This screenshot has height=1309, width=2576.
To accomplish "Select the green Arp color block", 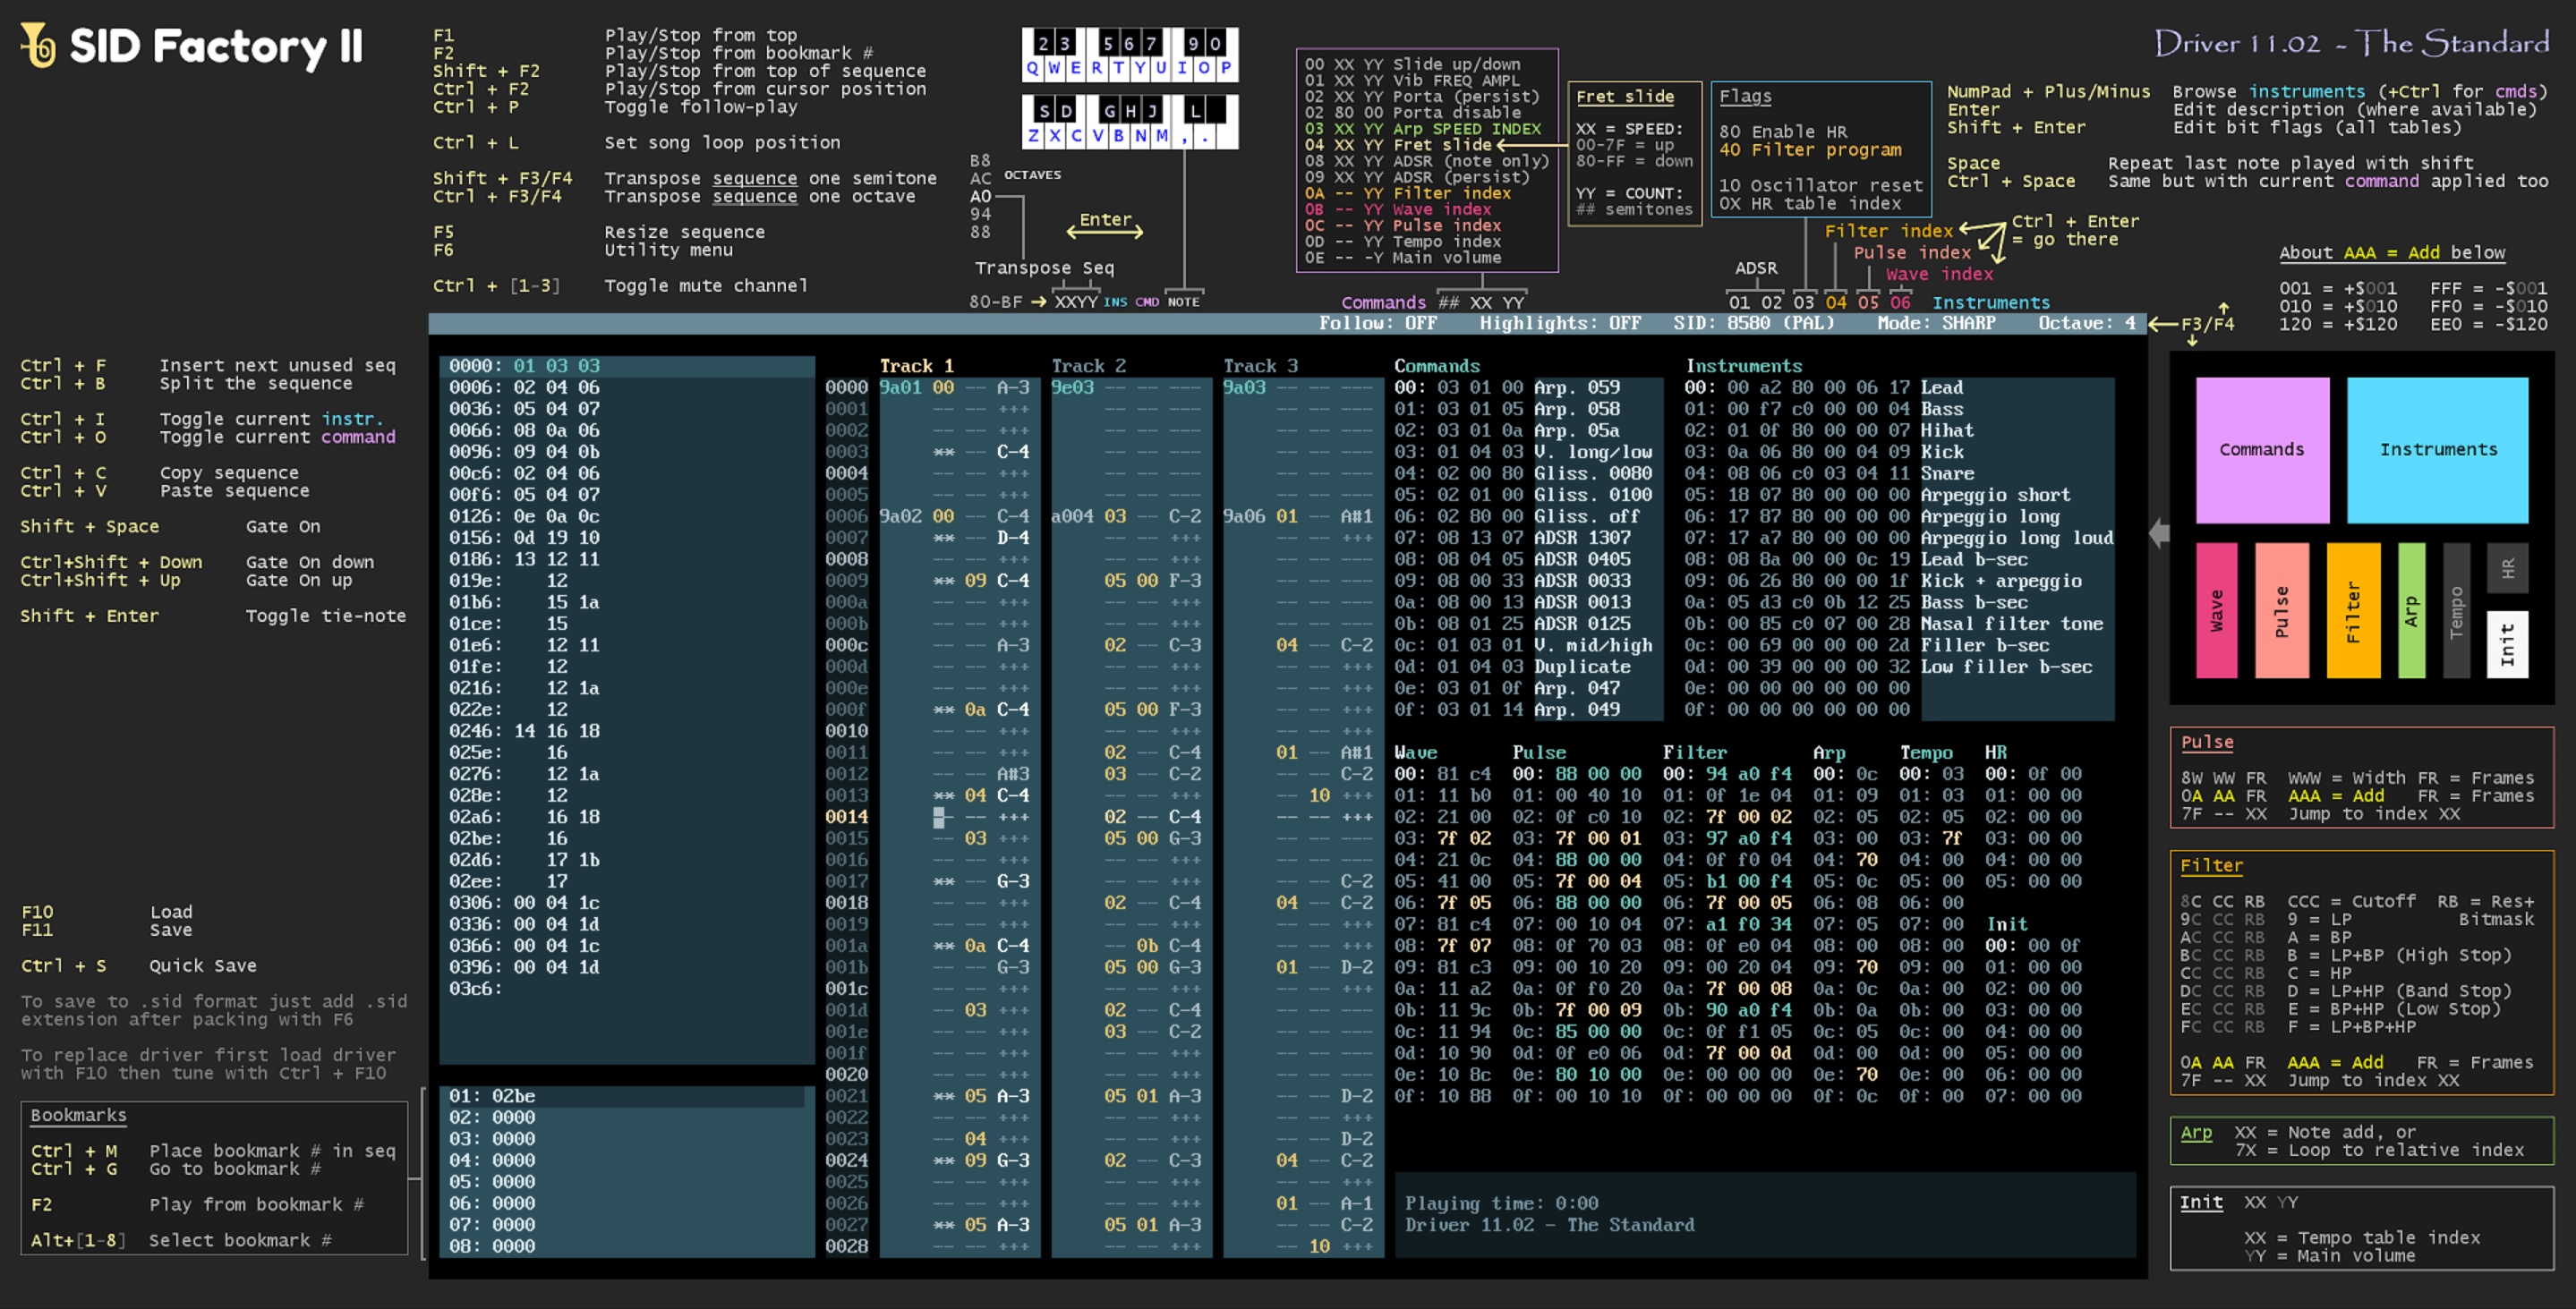I will tap(2411, 610).
